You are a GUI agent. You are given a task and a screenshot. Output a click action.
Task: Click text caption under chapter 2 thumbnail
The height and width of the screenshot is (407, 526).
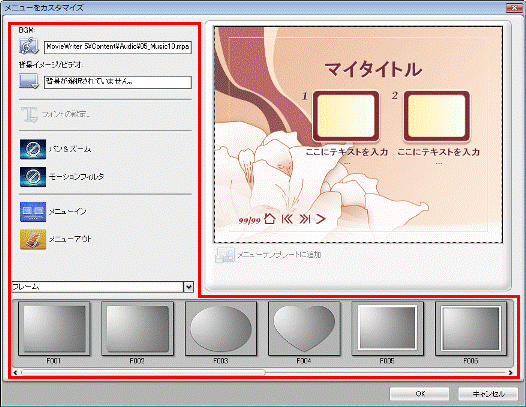tap(438, 152)
